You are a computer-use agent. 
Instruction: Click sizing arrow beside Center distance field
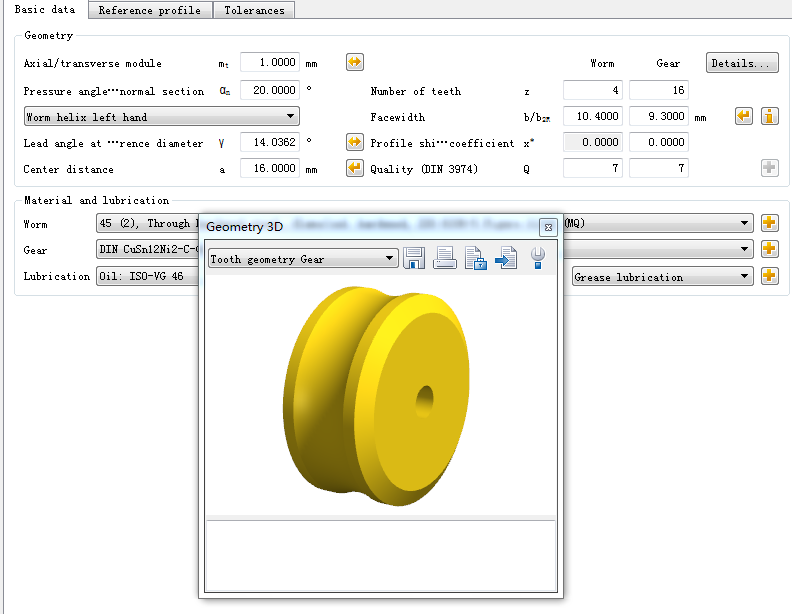coord(355,168)
